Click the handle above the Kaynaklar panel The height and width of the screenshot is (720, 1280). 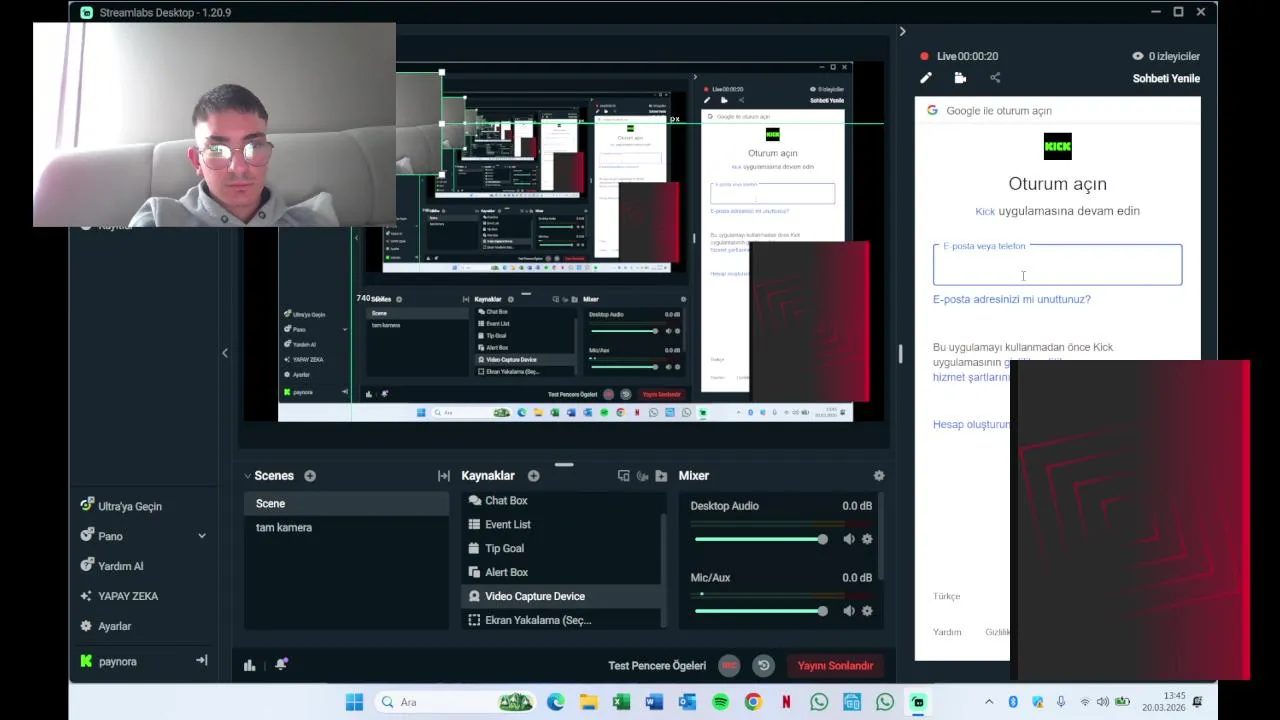[564, 465]
